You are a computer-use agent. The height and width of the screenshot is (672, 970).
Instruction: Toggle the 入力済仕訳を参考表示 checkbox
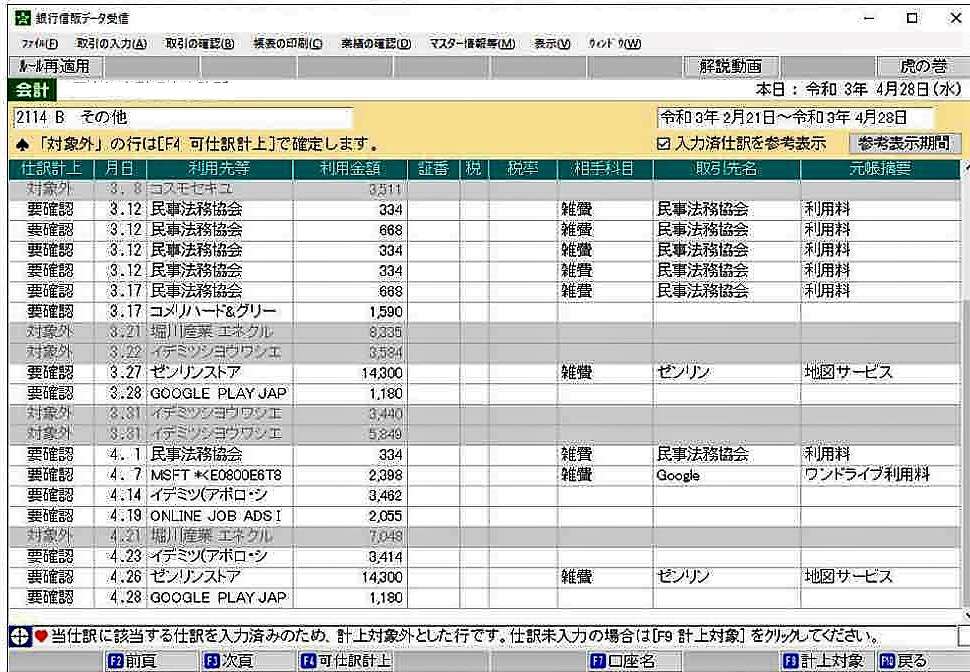pos(664,144)
